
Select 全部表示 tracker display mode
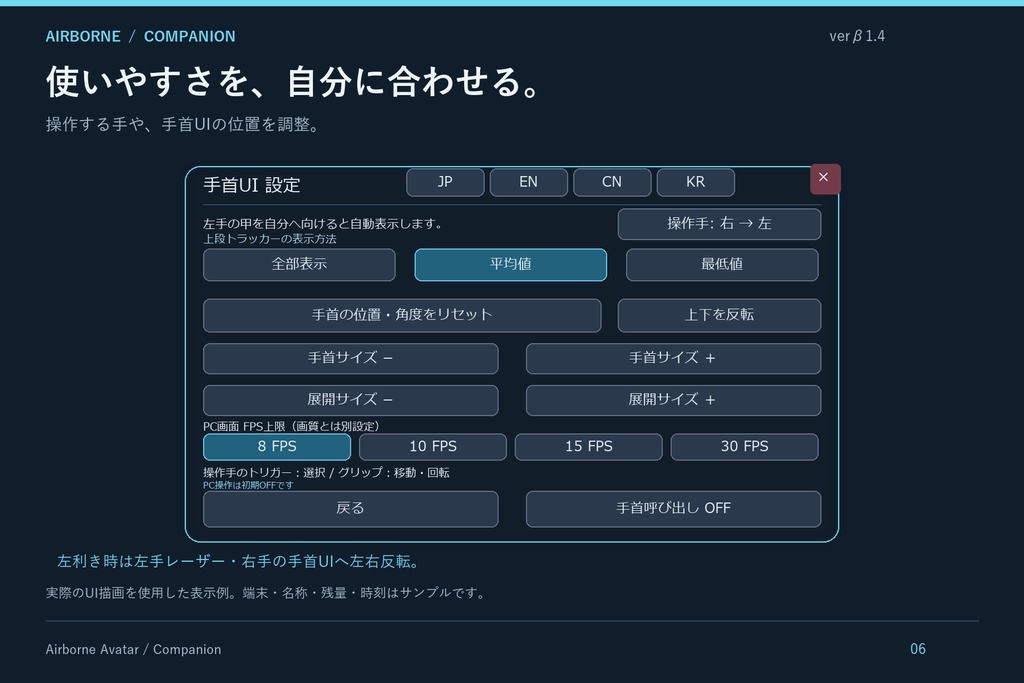[299, 264]
